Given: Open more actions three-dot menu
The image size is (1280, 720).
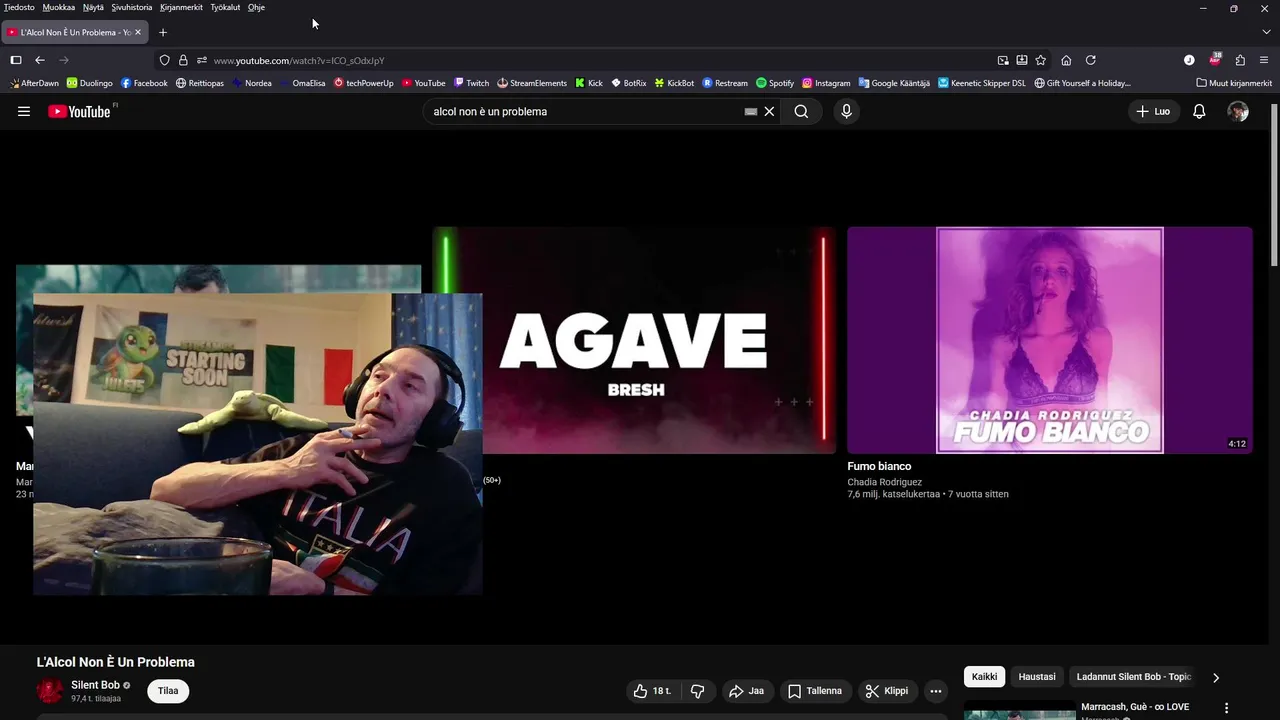Looking at the screenshot, I should pos(936,691).
